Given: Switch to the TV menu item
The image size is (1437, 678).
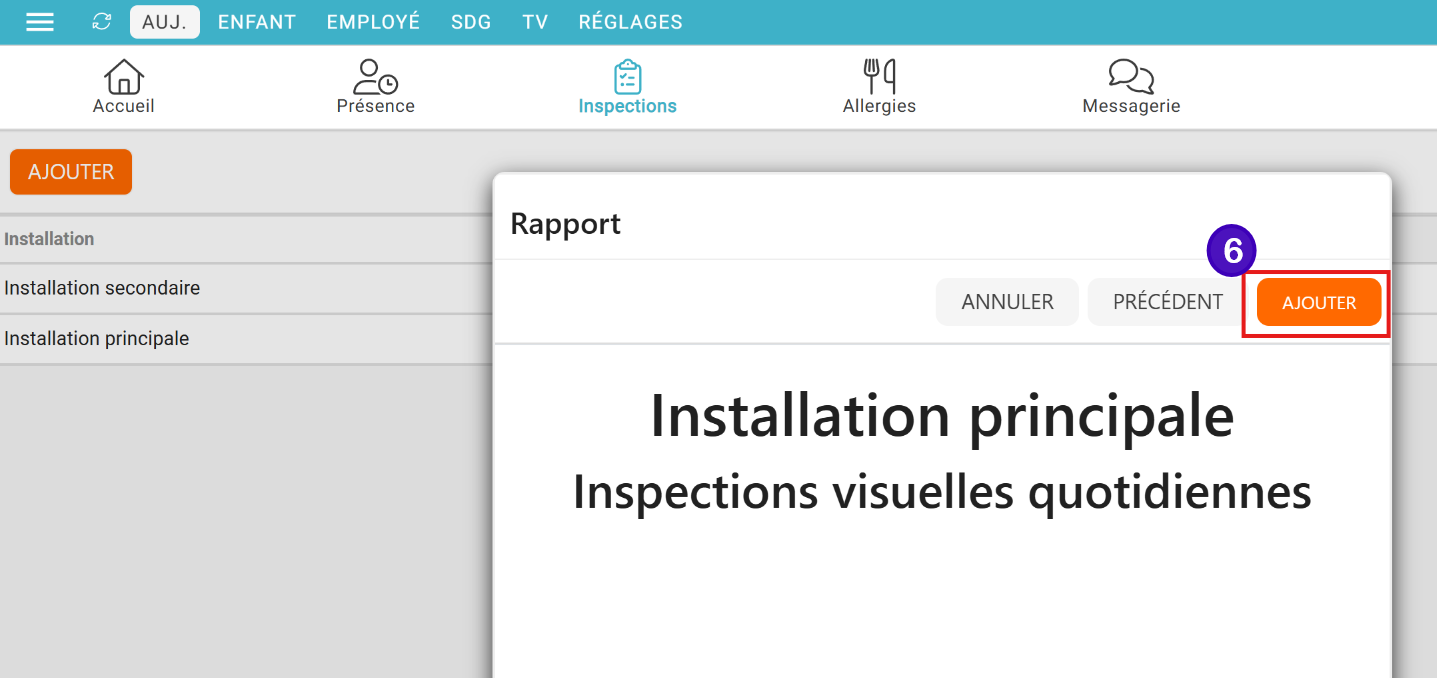Looking at the screenshot, I should pos(535,22).
